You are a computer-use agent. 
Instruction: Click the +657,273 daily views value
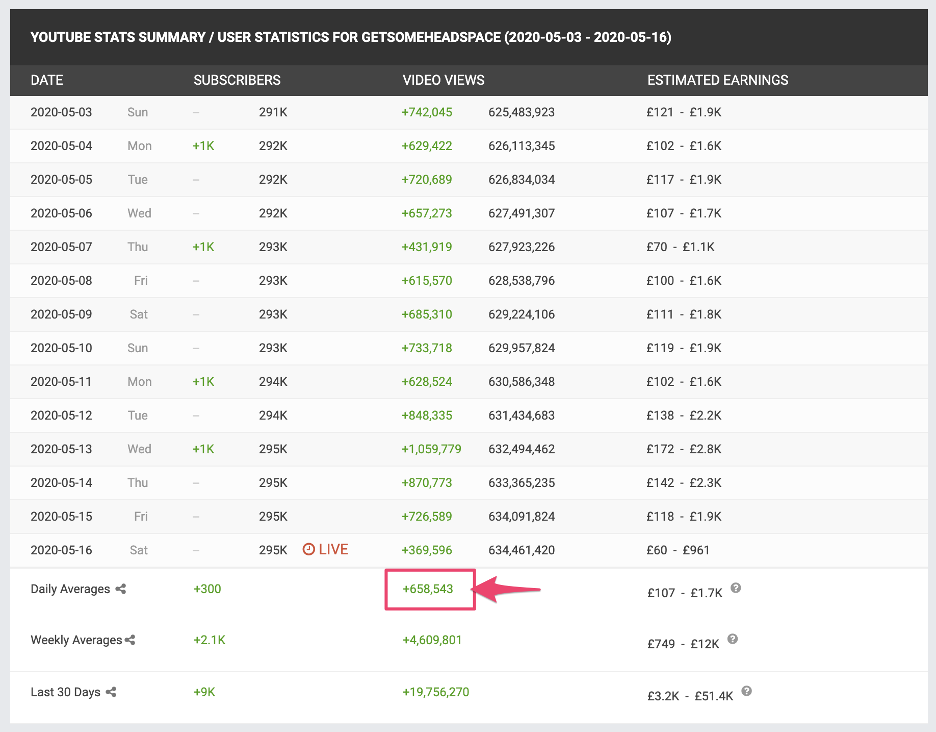[x=427, y=213]
